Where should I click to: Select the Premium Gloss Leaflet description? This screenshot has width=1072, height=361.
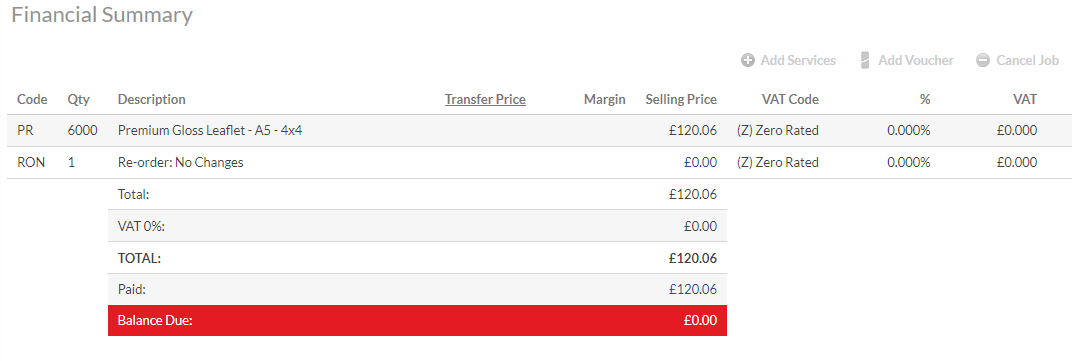pos(210,131)
